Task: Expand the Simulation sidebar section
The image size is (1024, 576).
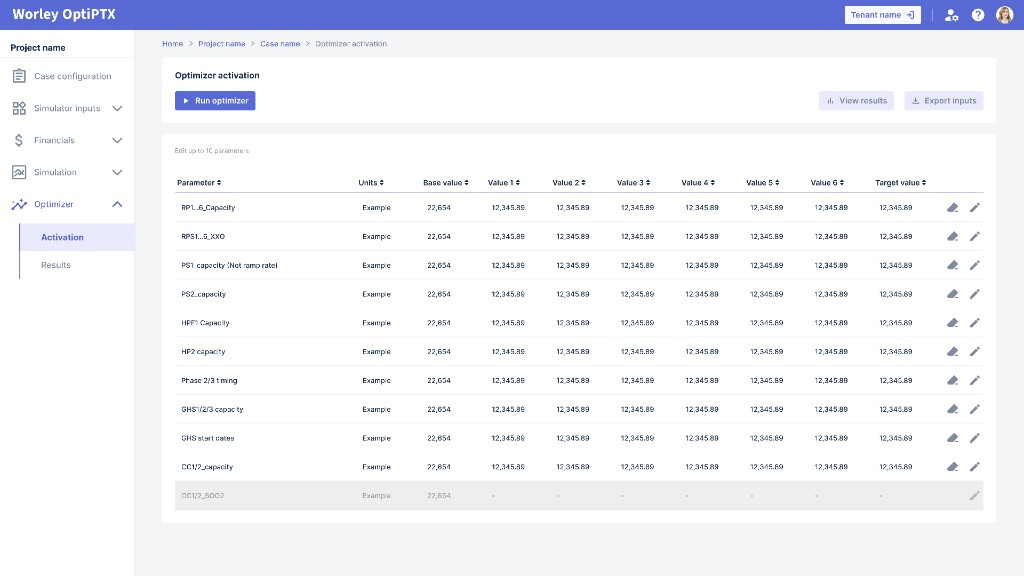Action: click(x=117, y=172)
